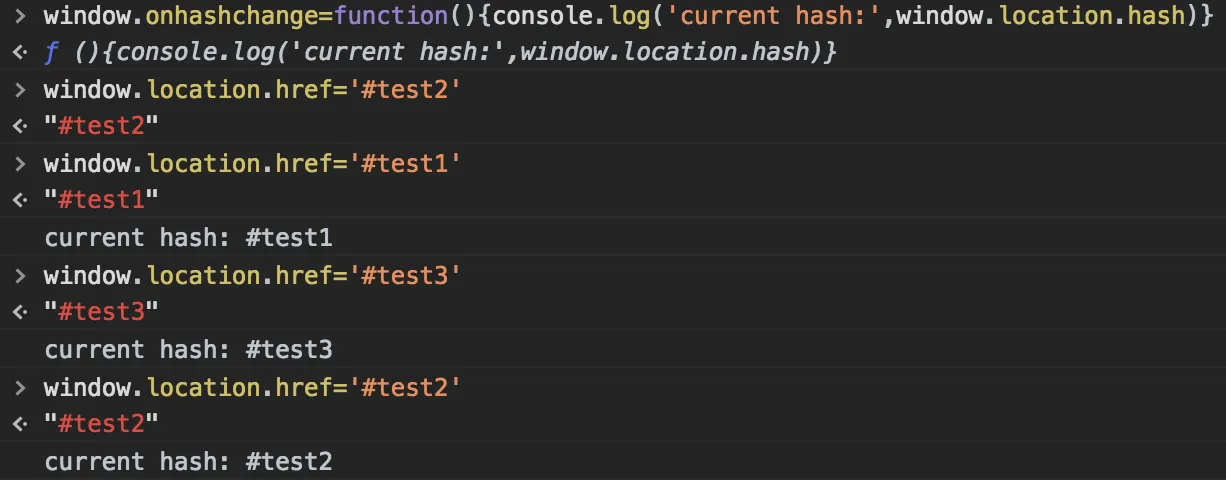Click the last window.location.href='#test2' command text
The height and width of the screenshot is (480, 1226).
tap(252, 387)
